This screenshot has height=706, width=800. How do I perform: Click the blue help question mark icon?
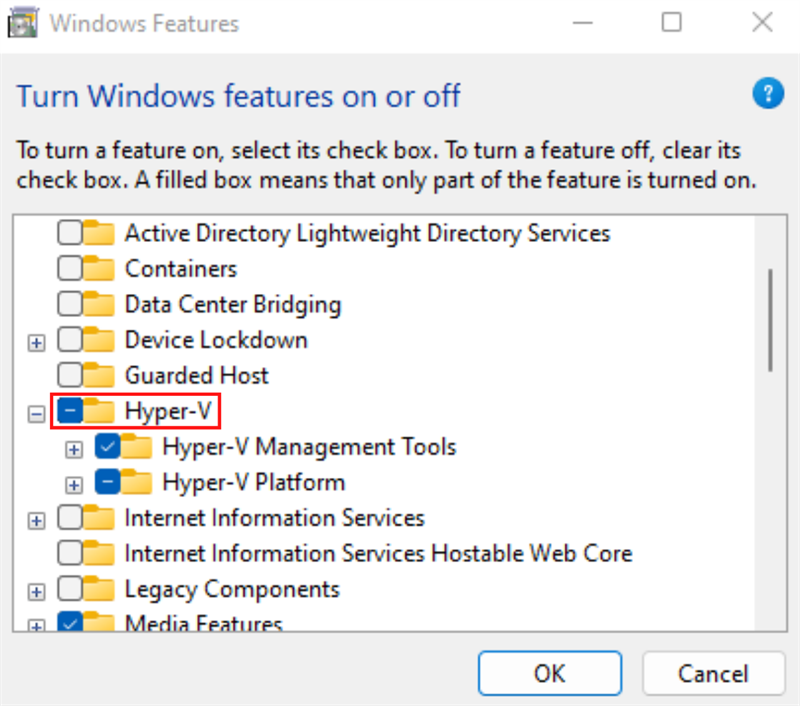coord(768,93)
